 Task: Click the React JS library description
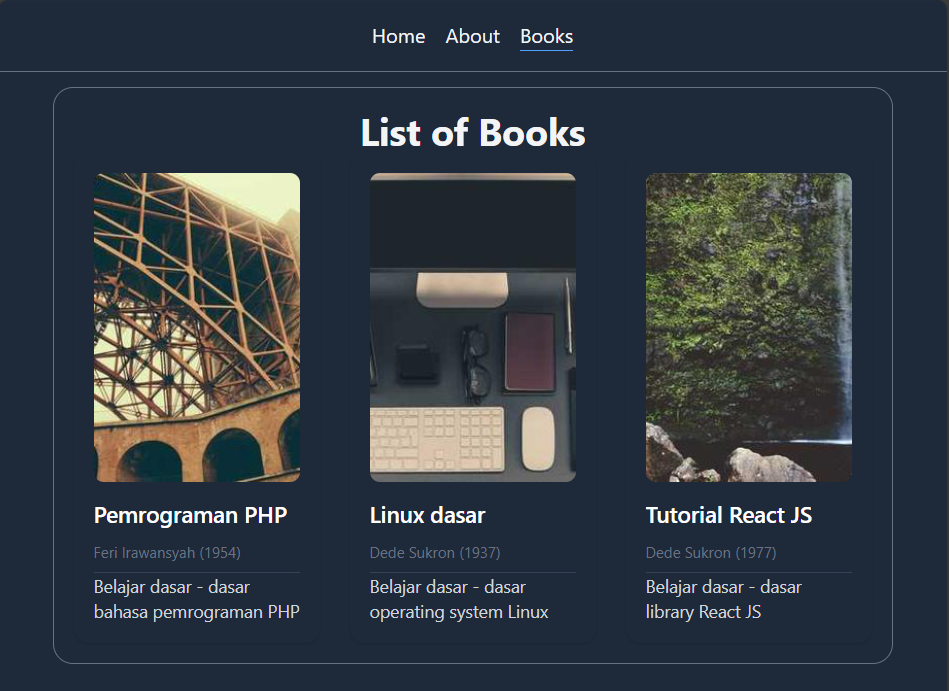click(723, 599)
